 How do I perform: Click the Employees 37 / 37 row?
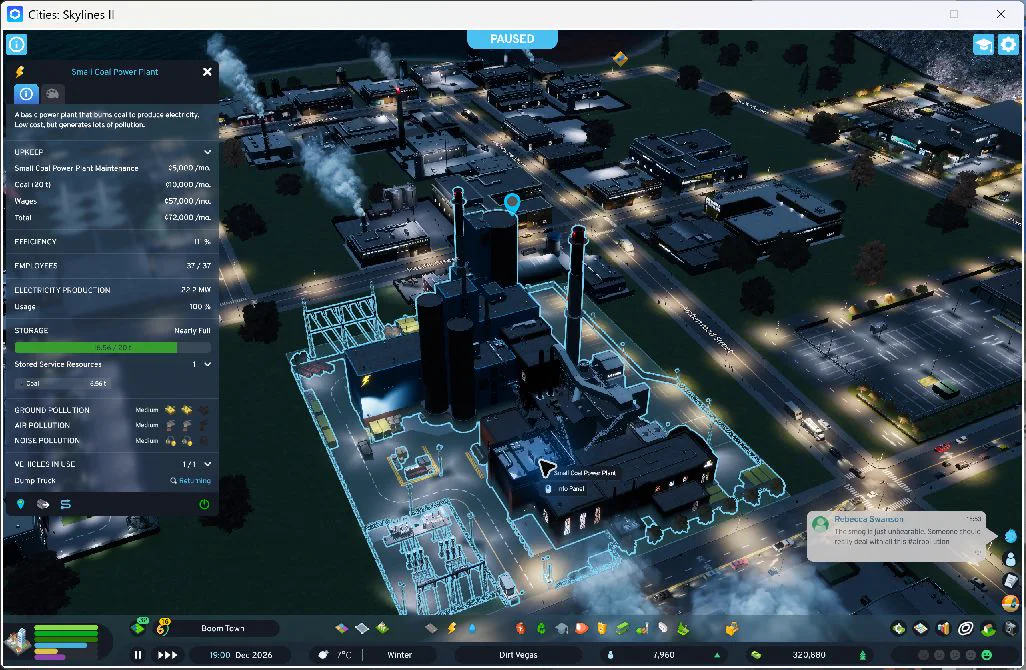tap(113, 266)
